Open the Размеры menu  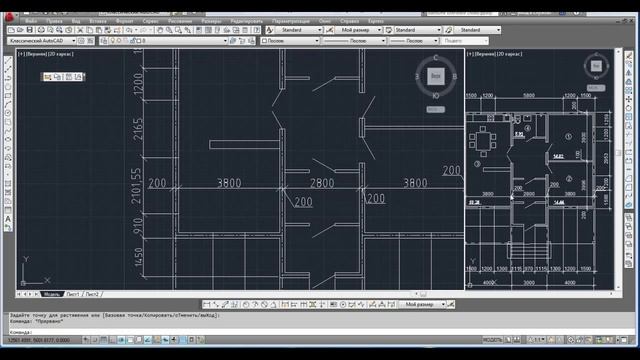coord(211,21)
